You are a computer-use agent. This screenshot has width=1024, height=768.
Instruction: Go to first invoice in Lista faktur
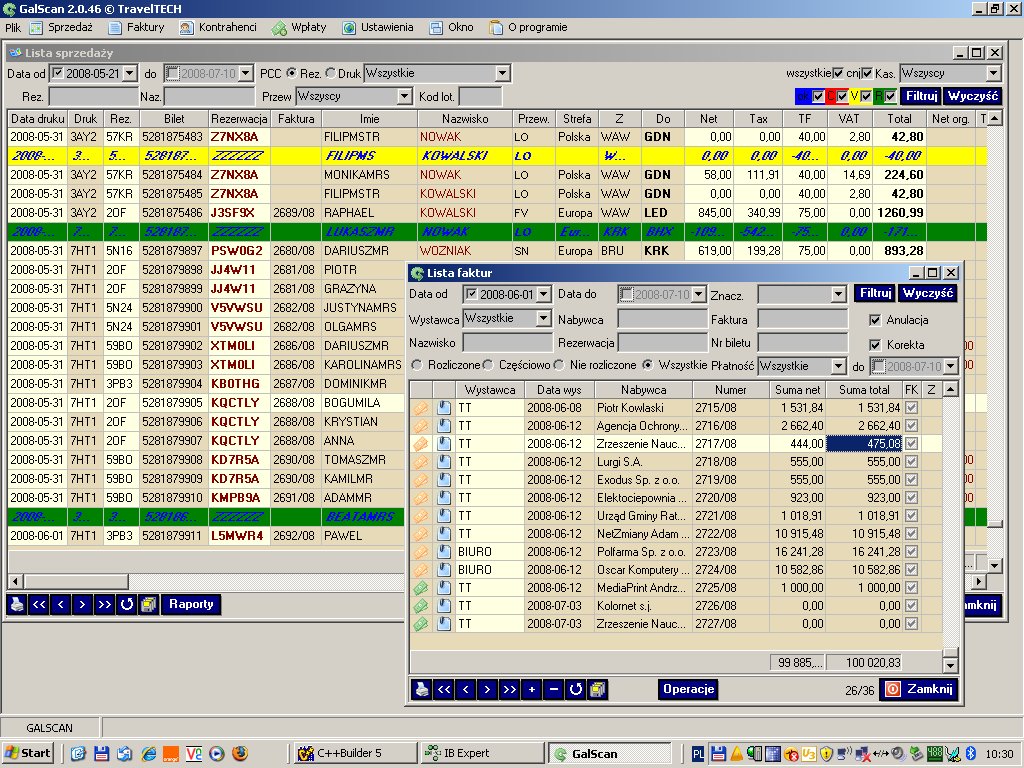coord(444,689)
